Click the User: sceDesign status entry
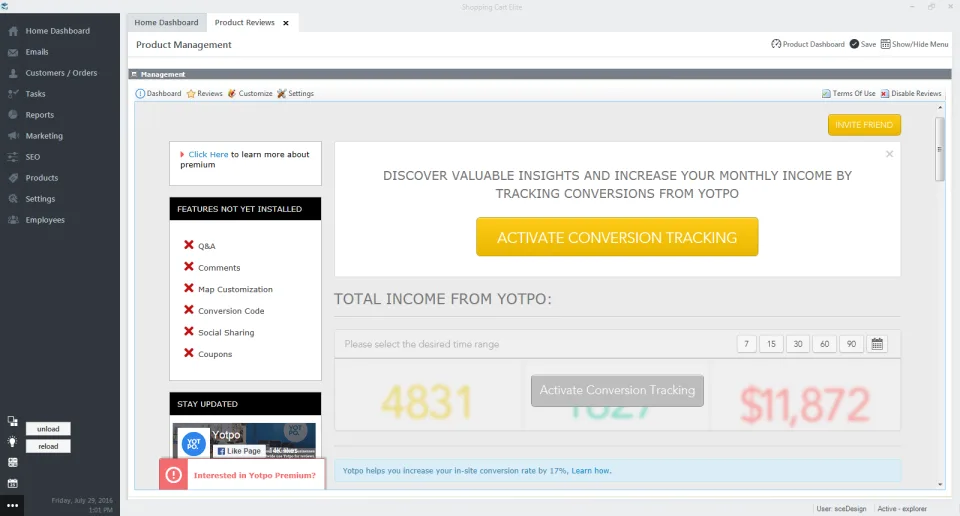960x516 pixels. [x=841, y=509]
